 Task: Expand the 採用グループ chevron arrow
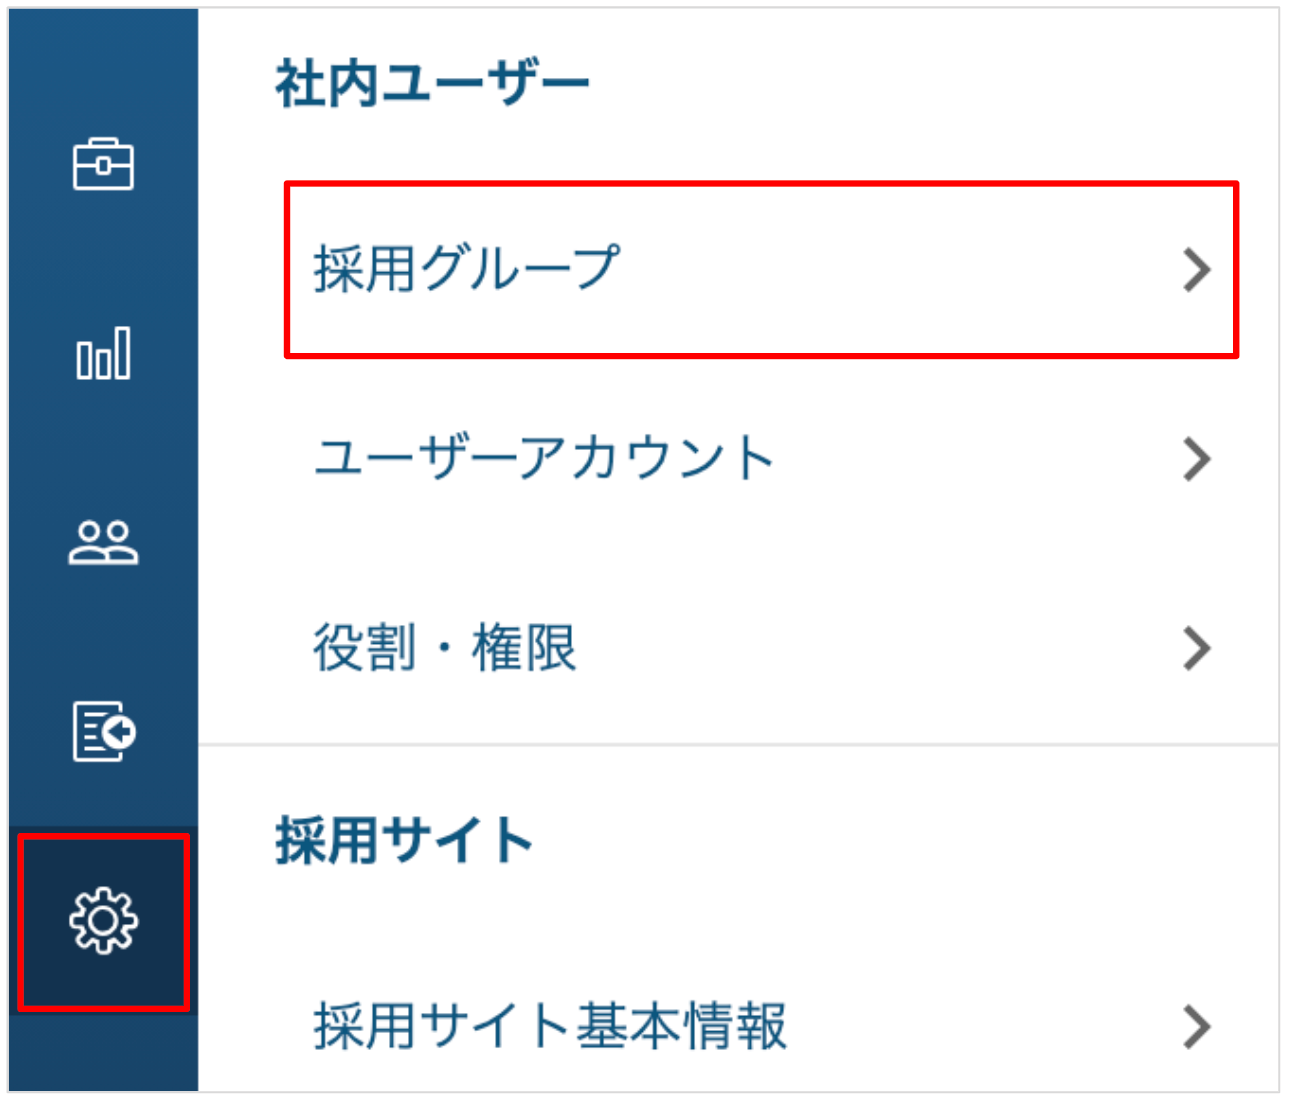[1196, 270]
